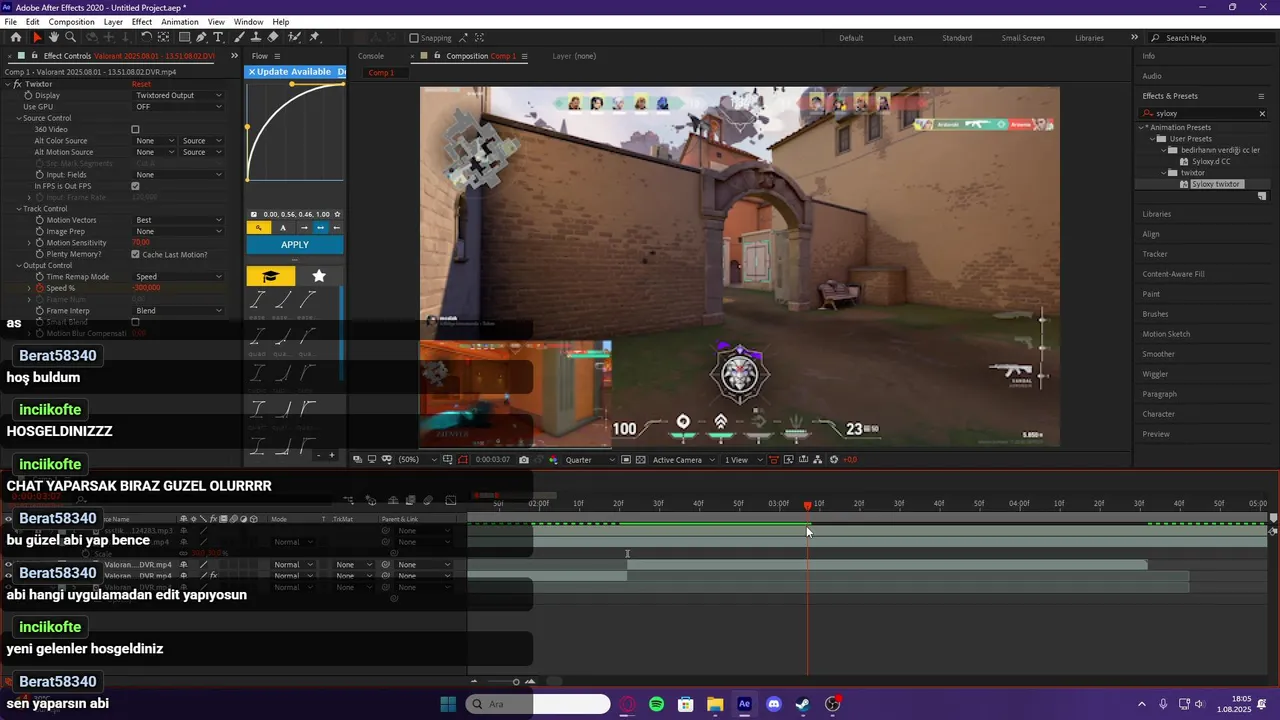The width and height of the screenshot is (1280, 720).
Task: Select the Rectangle shape tool
Action: click(184, 37)
